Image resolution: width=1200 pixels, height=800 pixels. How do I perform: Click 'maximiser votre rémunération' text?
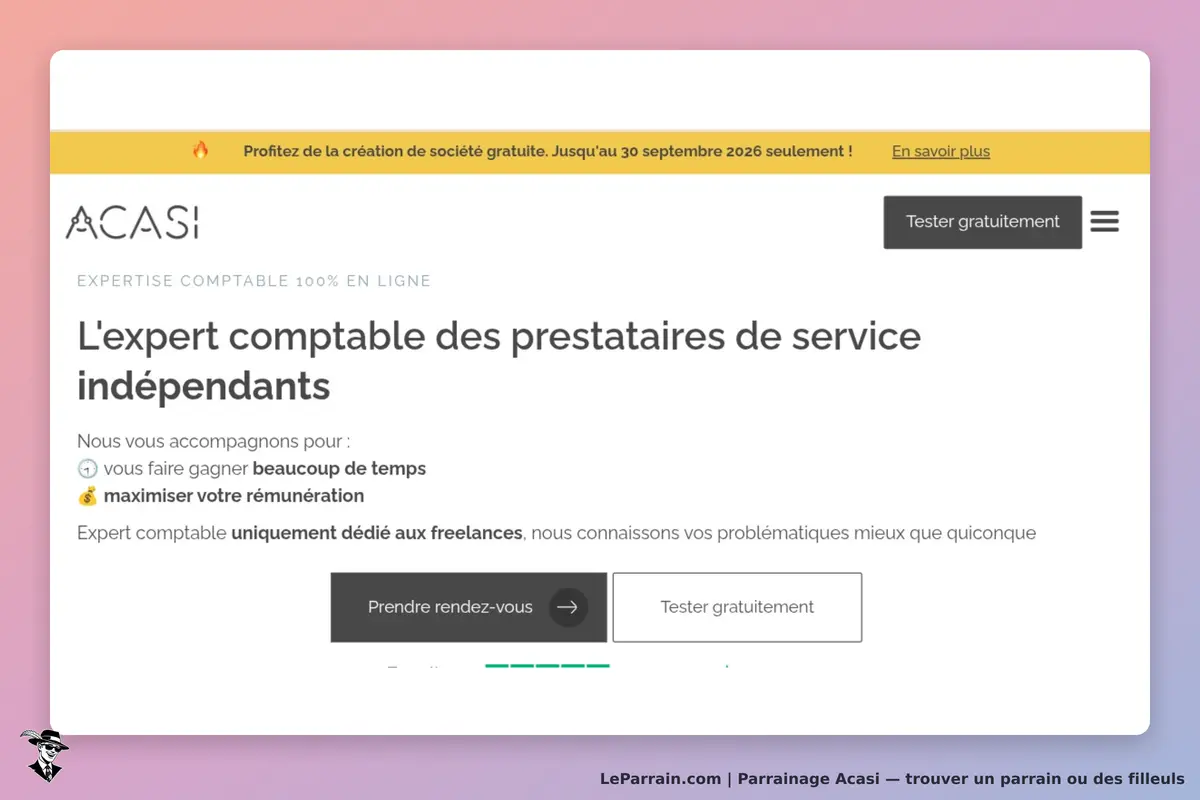tap(234, 496)
